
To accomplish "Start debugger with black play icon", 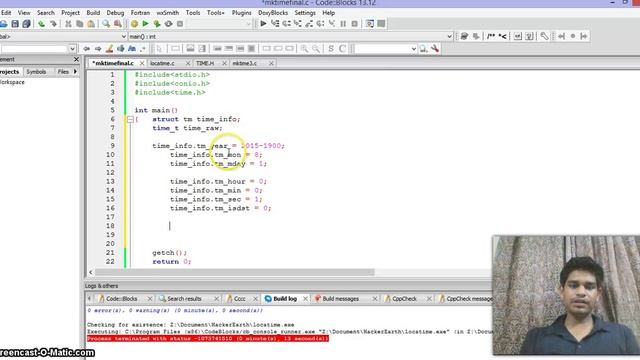I will click(263, 24).
